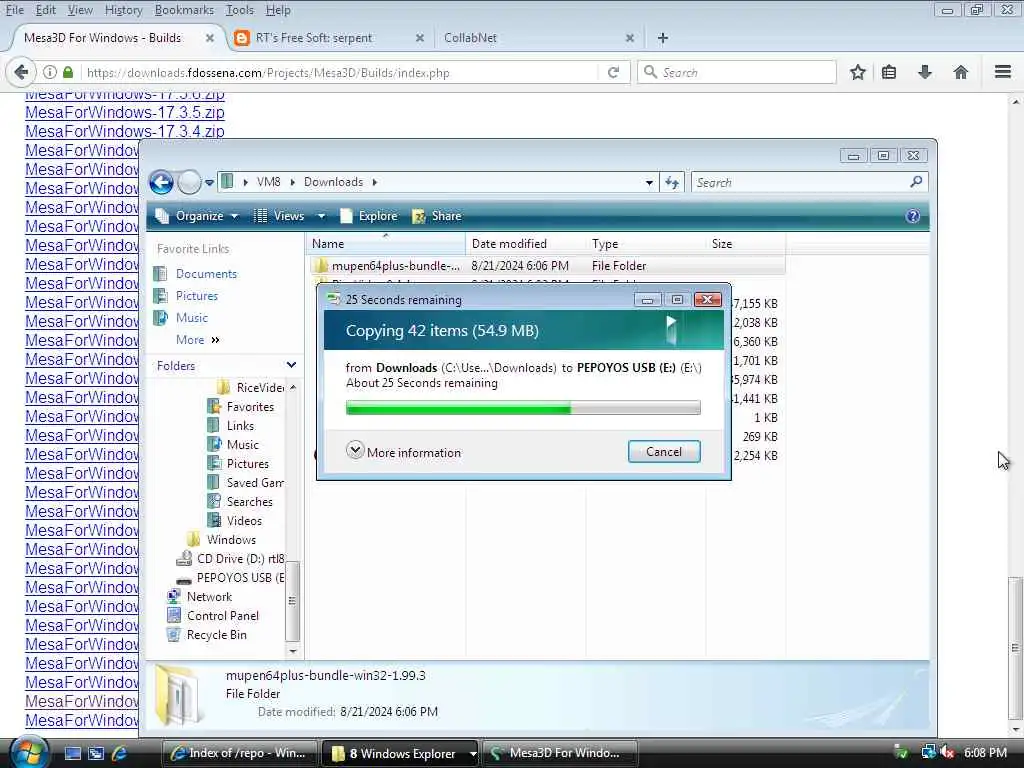Click Share toolbar button
1024x768 pixels.
pyautogui.click(x=437, y=216)
